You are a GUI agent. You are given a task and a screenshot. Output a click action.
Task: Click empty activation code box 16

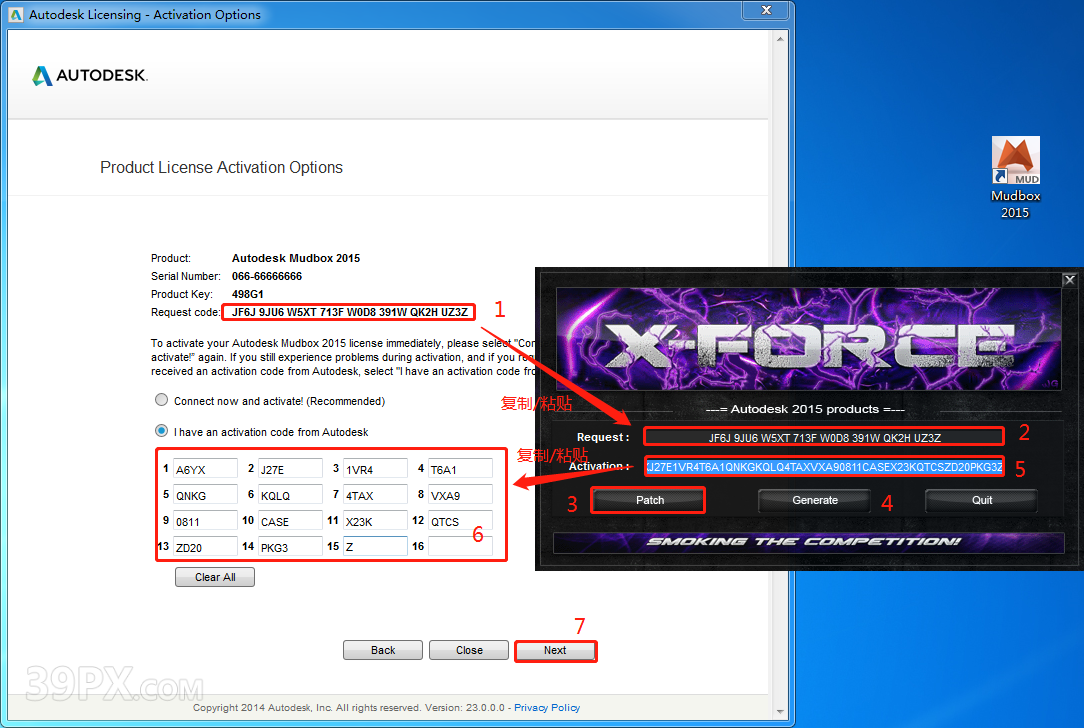pos(460,547)
